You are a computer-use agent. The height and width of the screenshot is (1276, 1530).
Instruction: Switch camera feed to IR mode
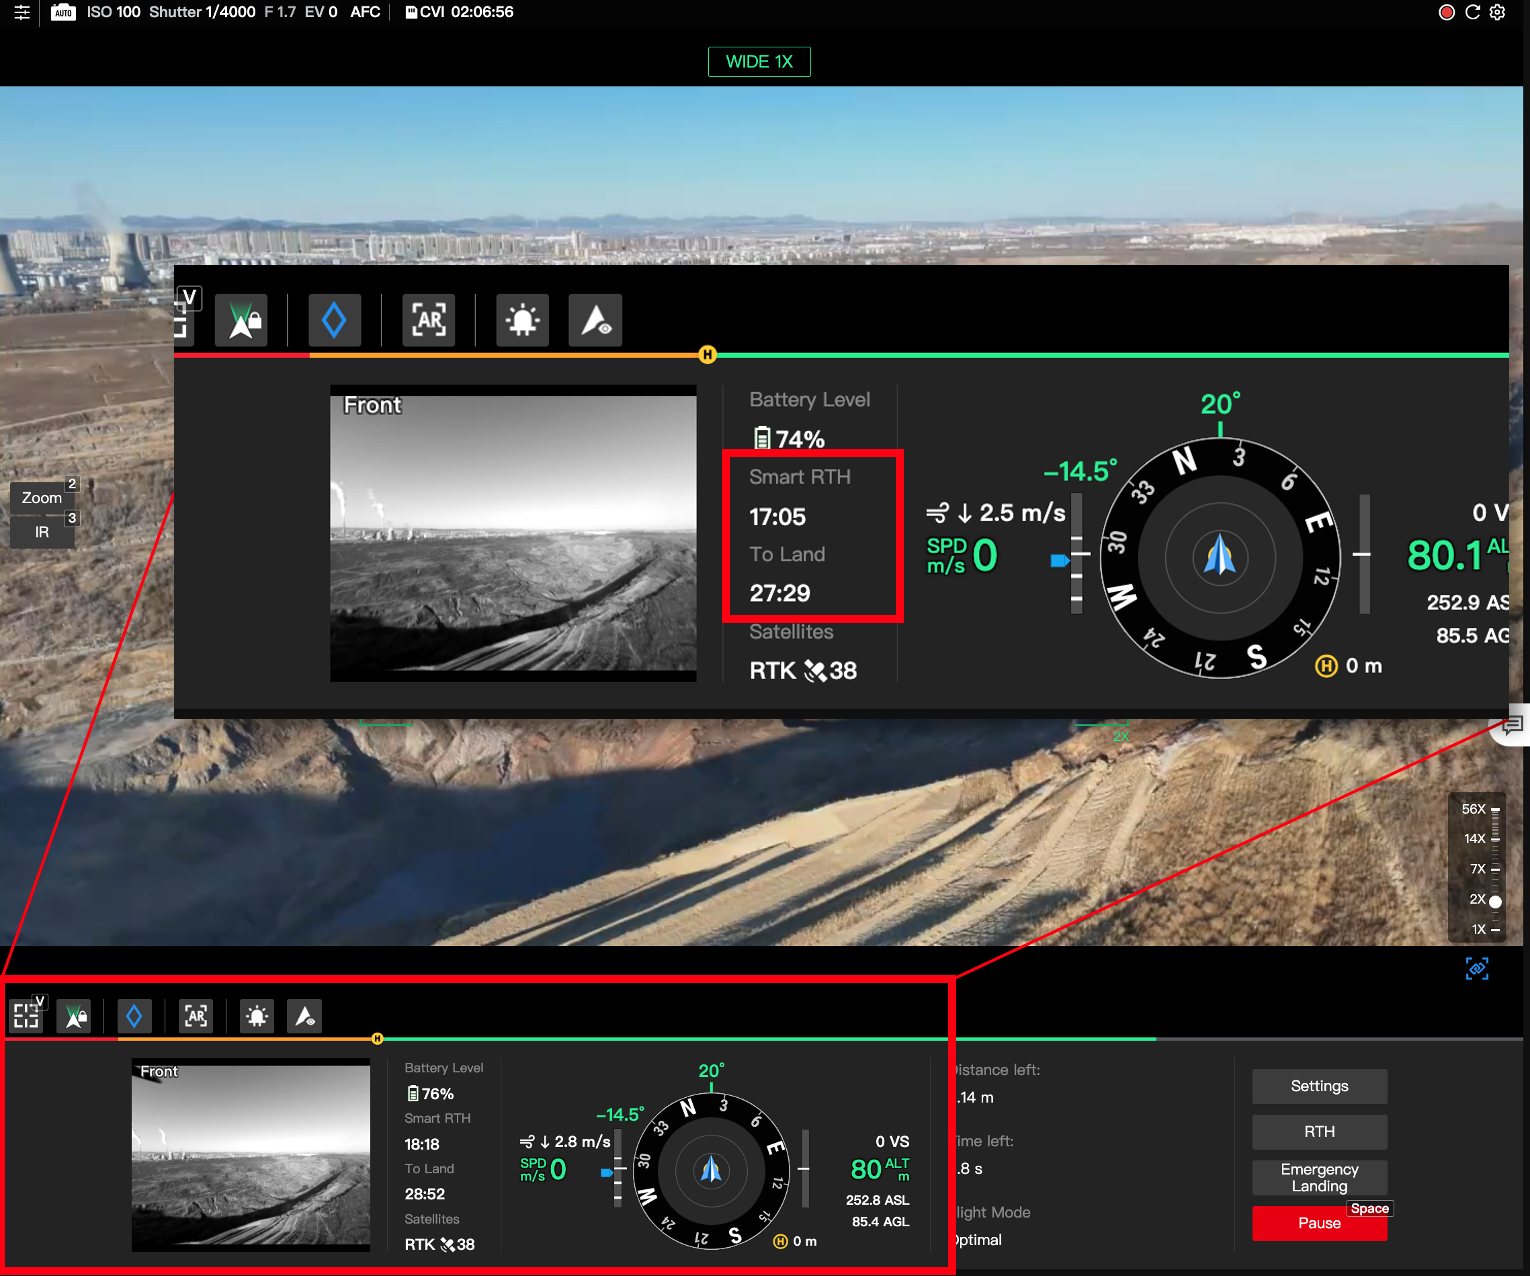[42, 532]
